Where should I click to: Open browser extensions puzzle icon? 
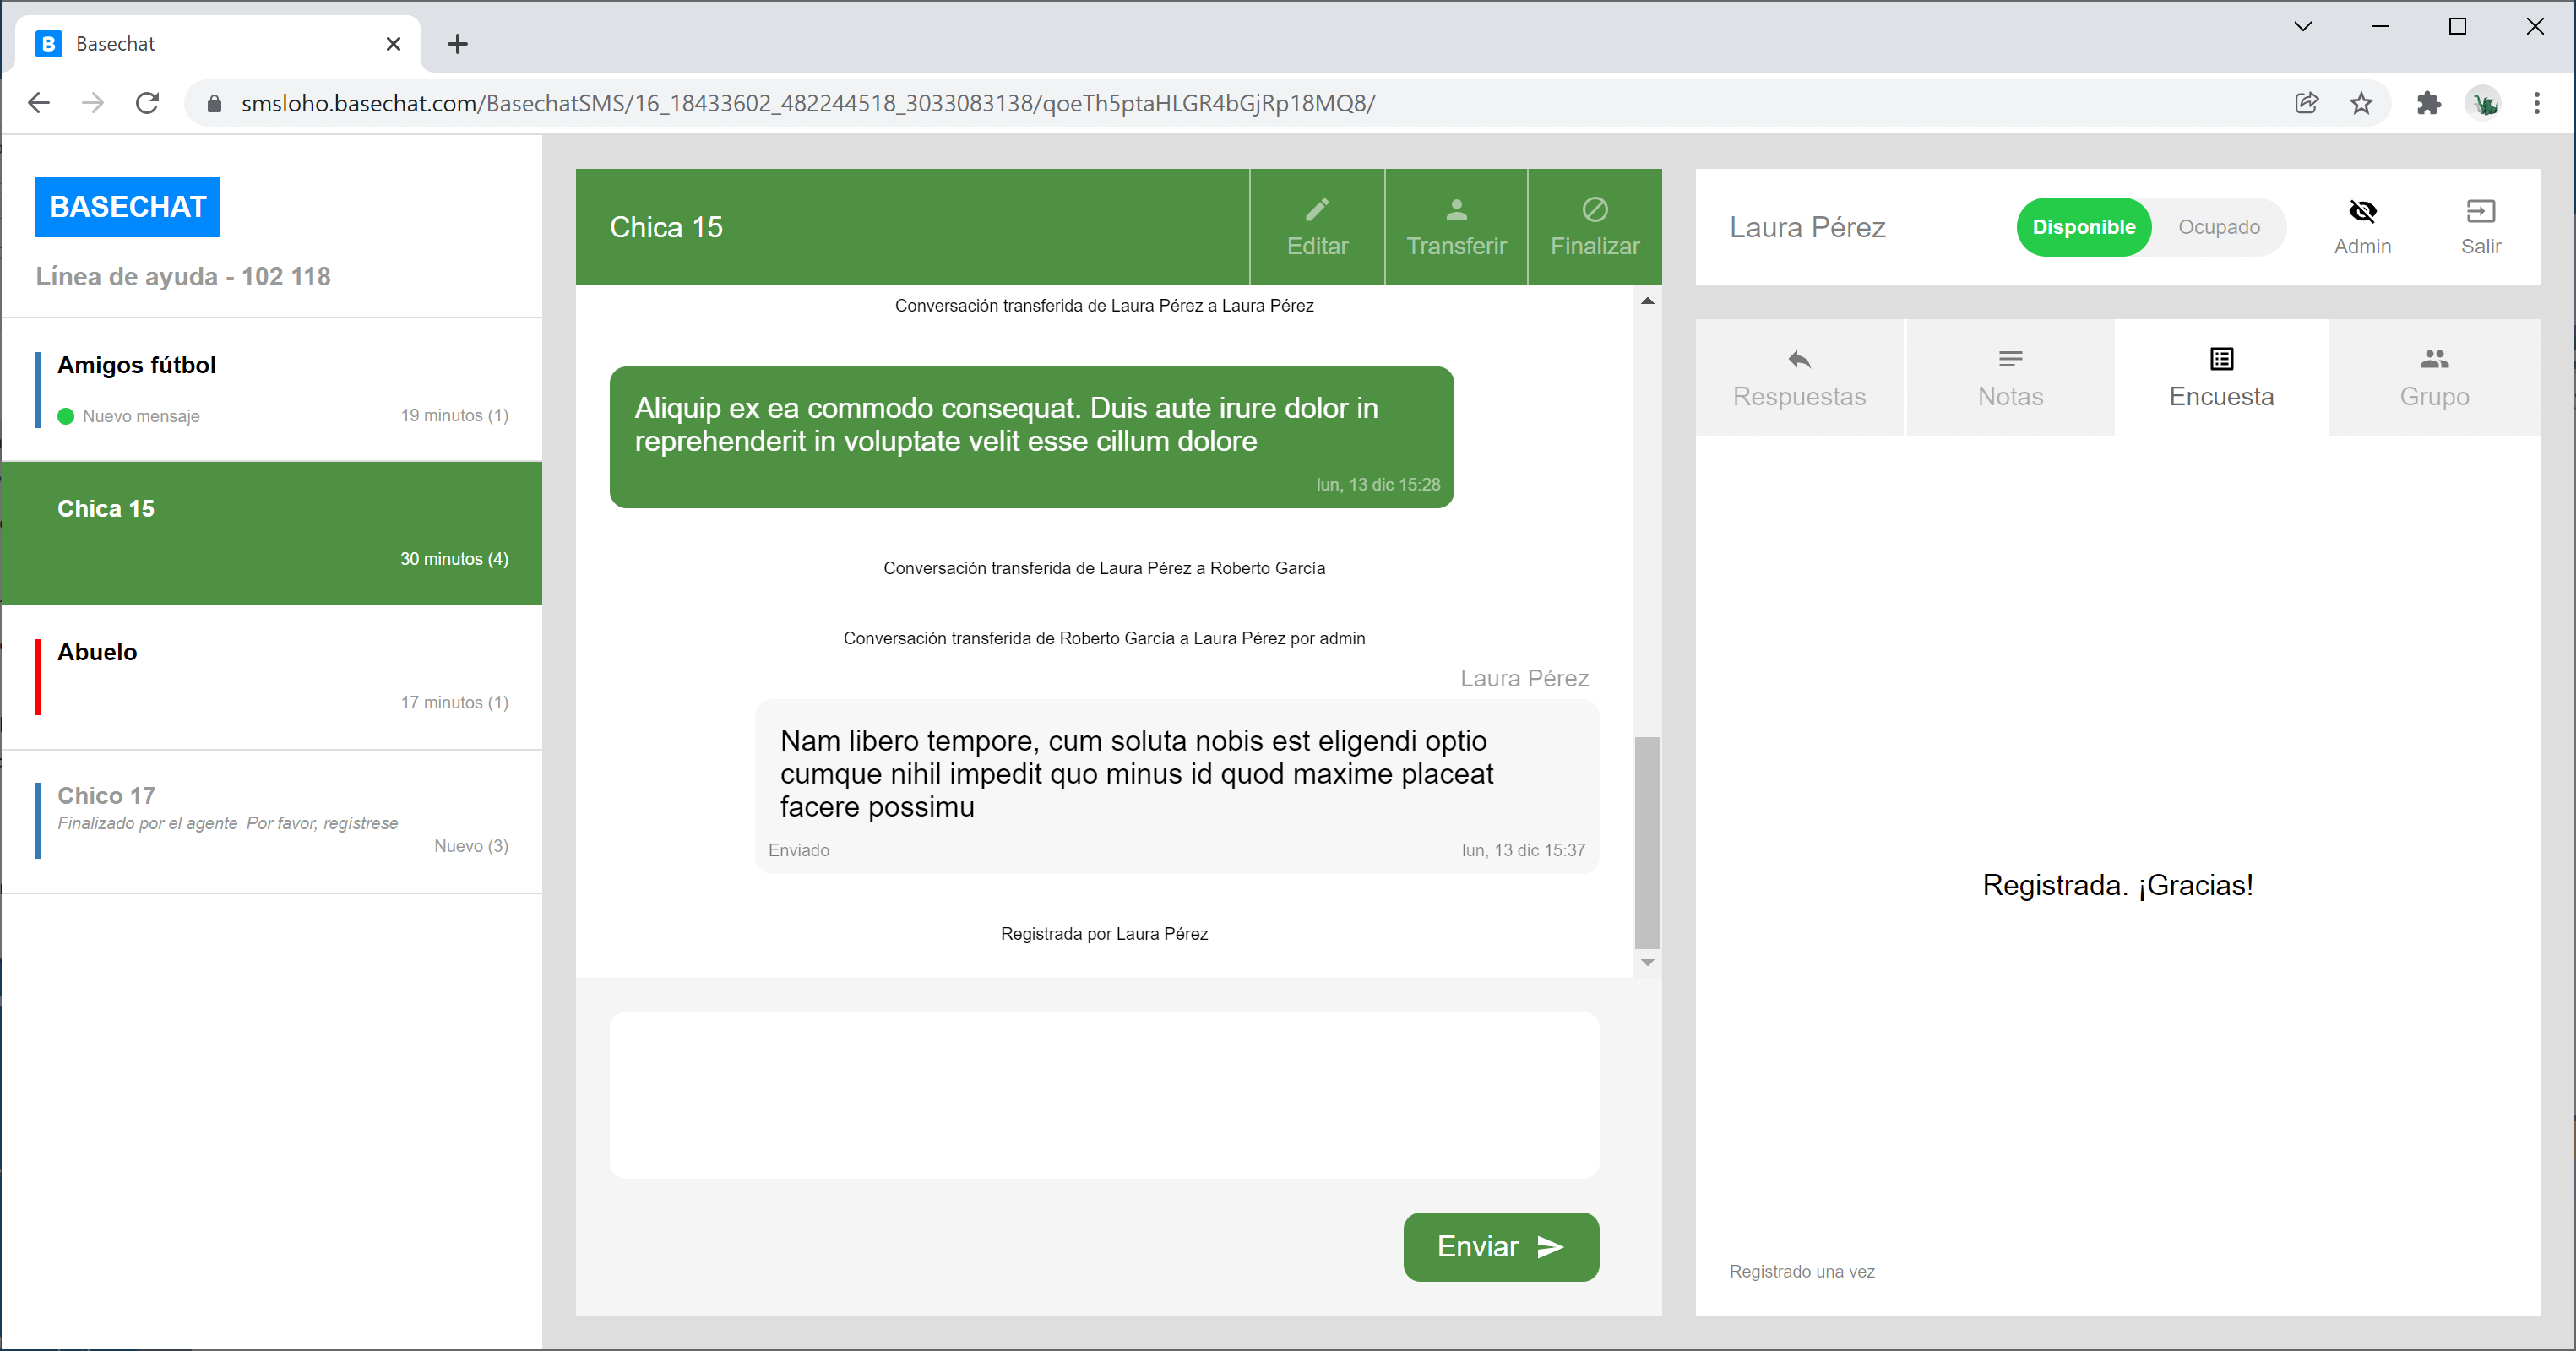pos(2429,103)
